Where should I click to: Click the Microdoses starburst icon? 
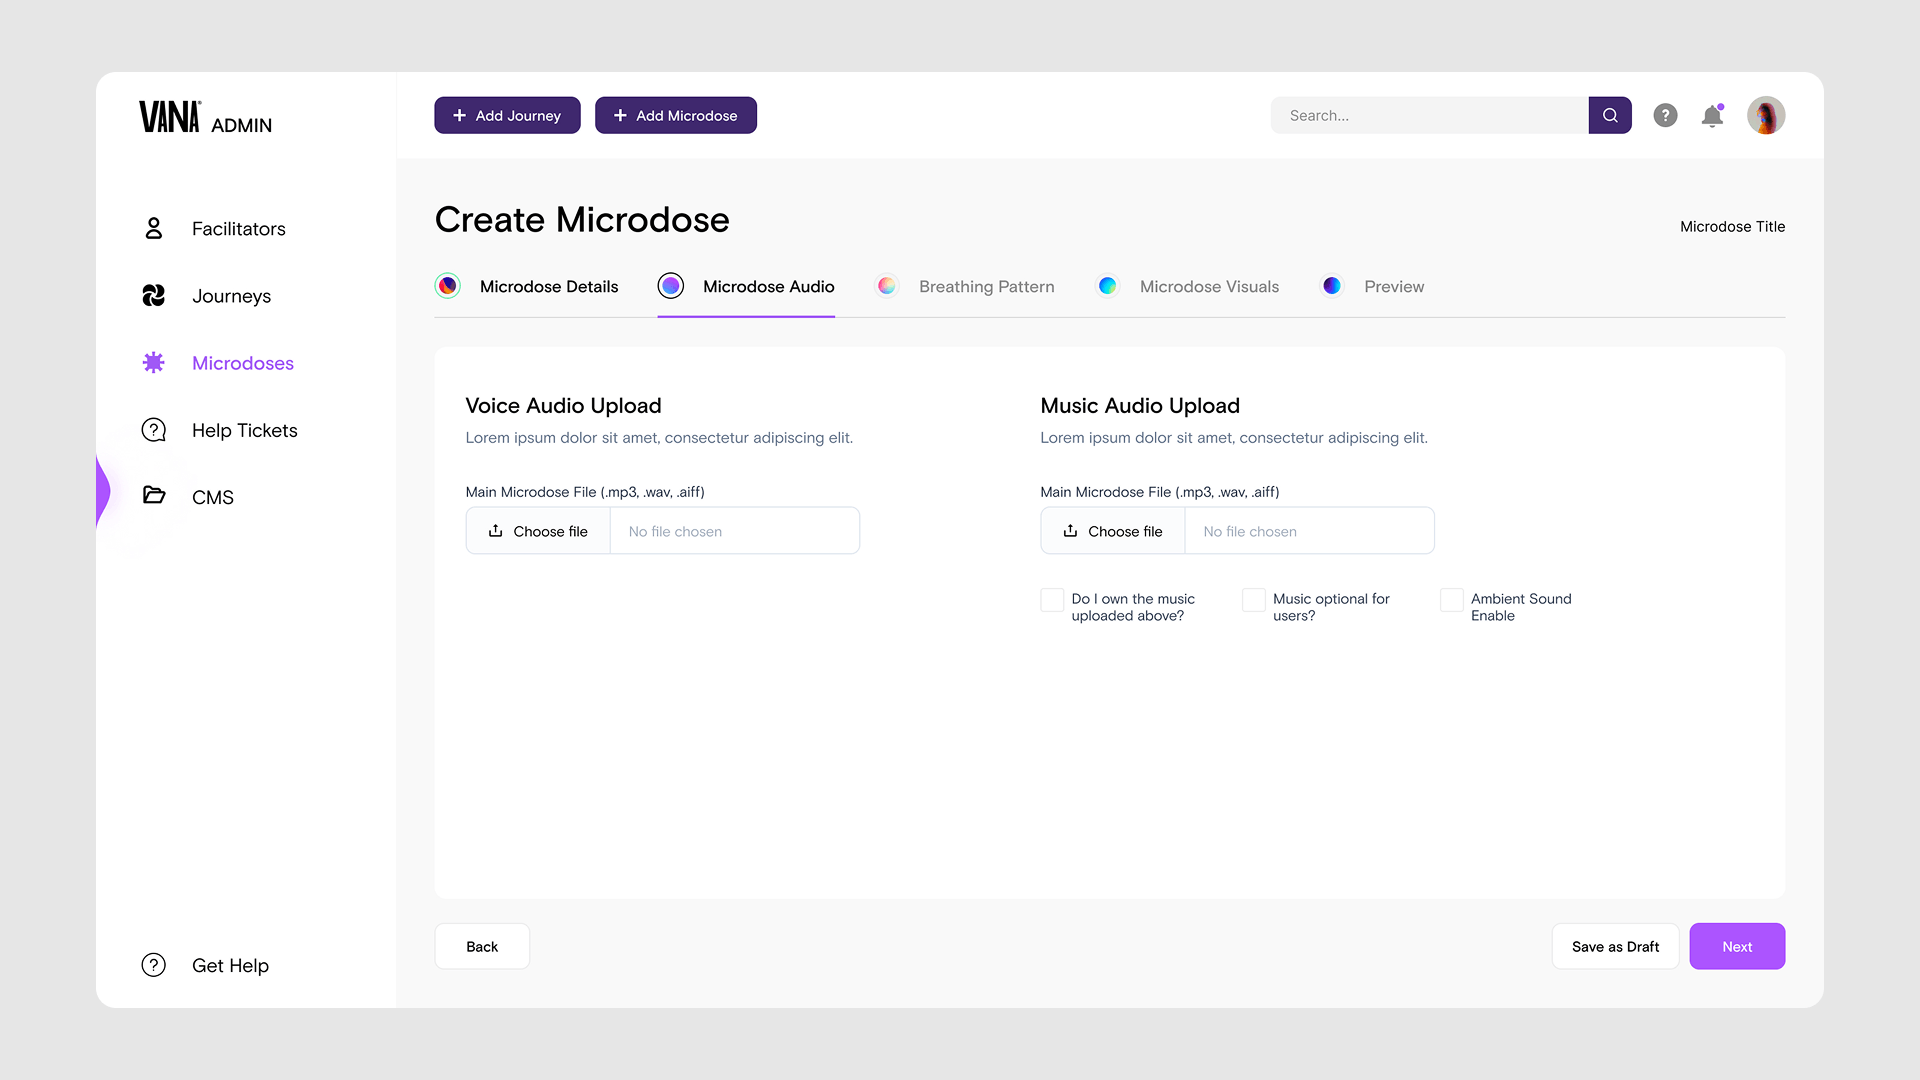click(x=153, y=363)
